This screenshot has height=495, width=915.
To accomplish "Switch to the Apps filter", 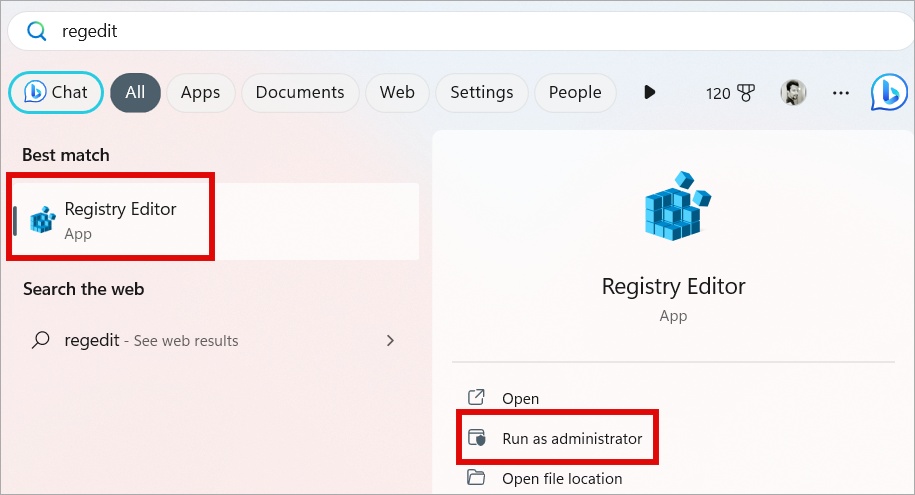I will coord(200,92).
